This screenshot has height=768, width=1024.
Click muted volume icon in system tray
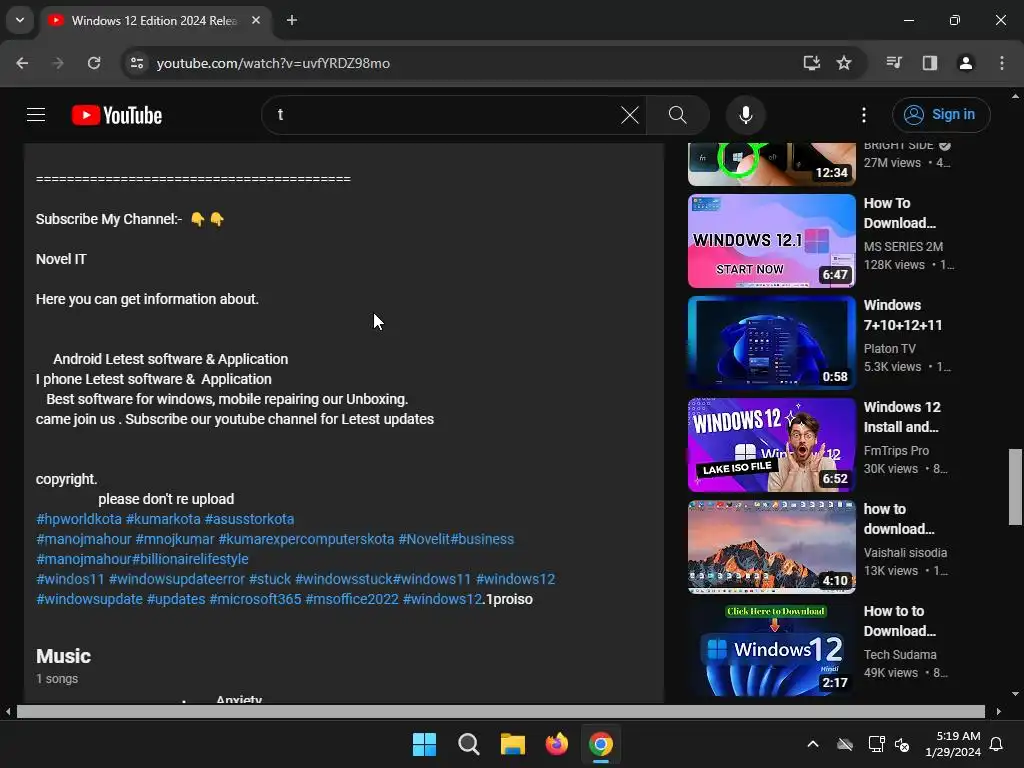pyautogui.click(x=902, y=744)
